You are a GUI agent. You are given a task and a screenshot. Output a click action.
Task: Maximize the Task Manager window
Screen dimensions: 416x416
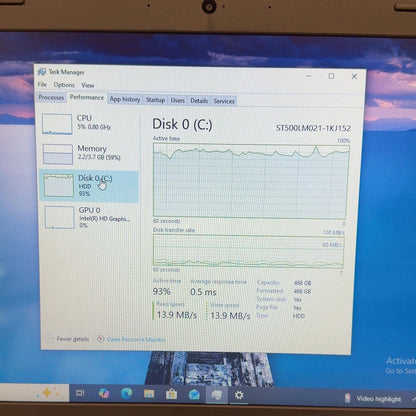coord(331,76)
